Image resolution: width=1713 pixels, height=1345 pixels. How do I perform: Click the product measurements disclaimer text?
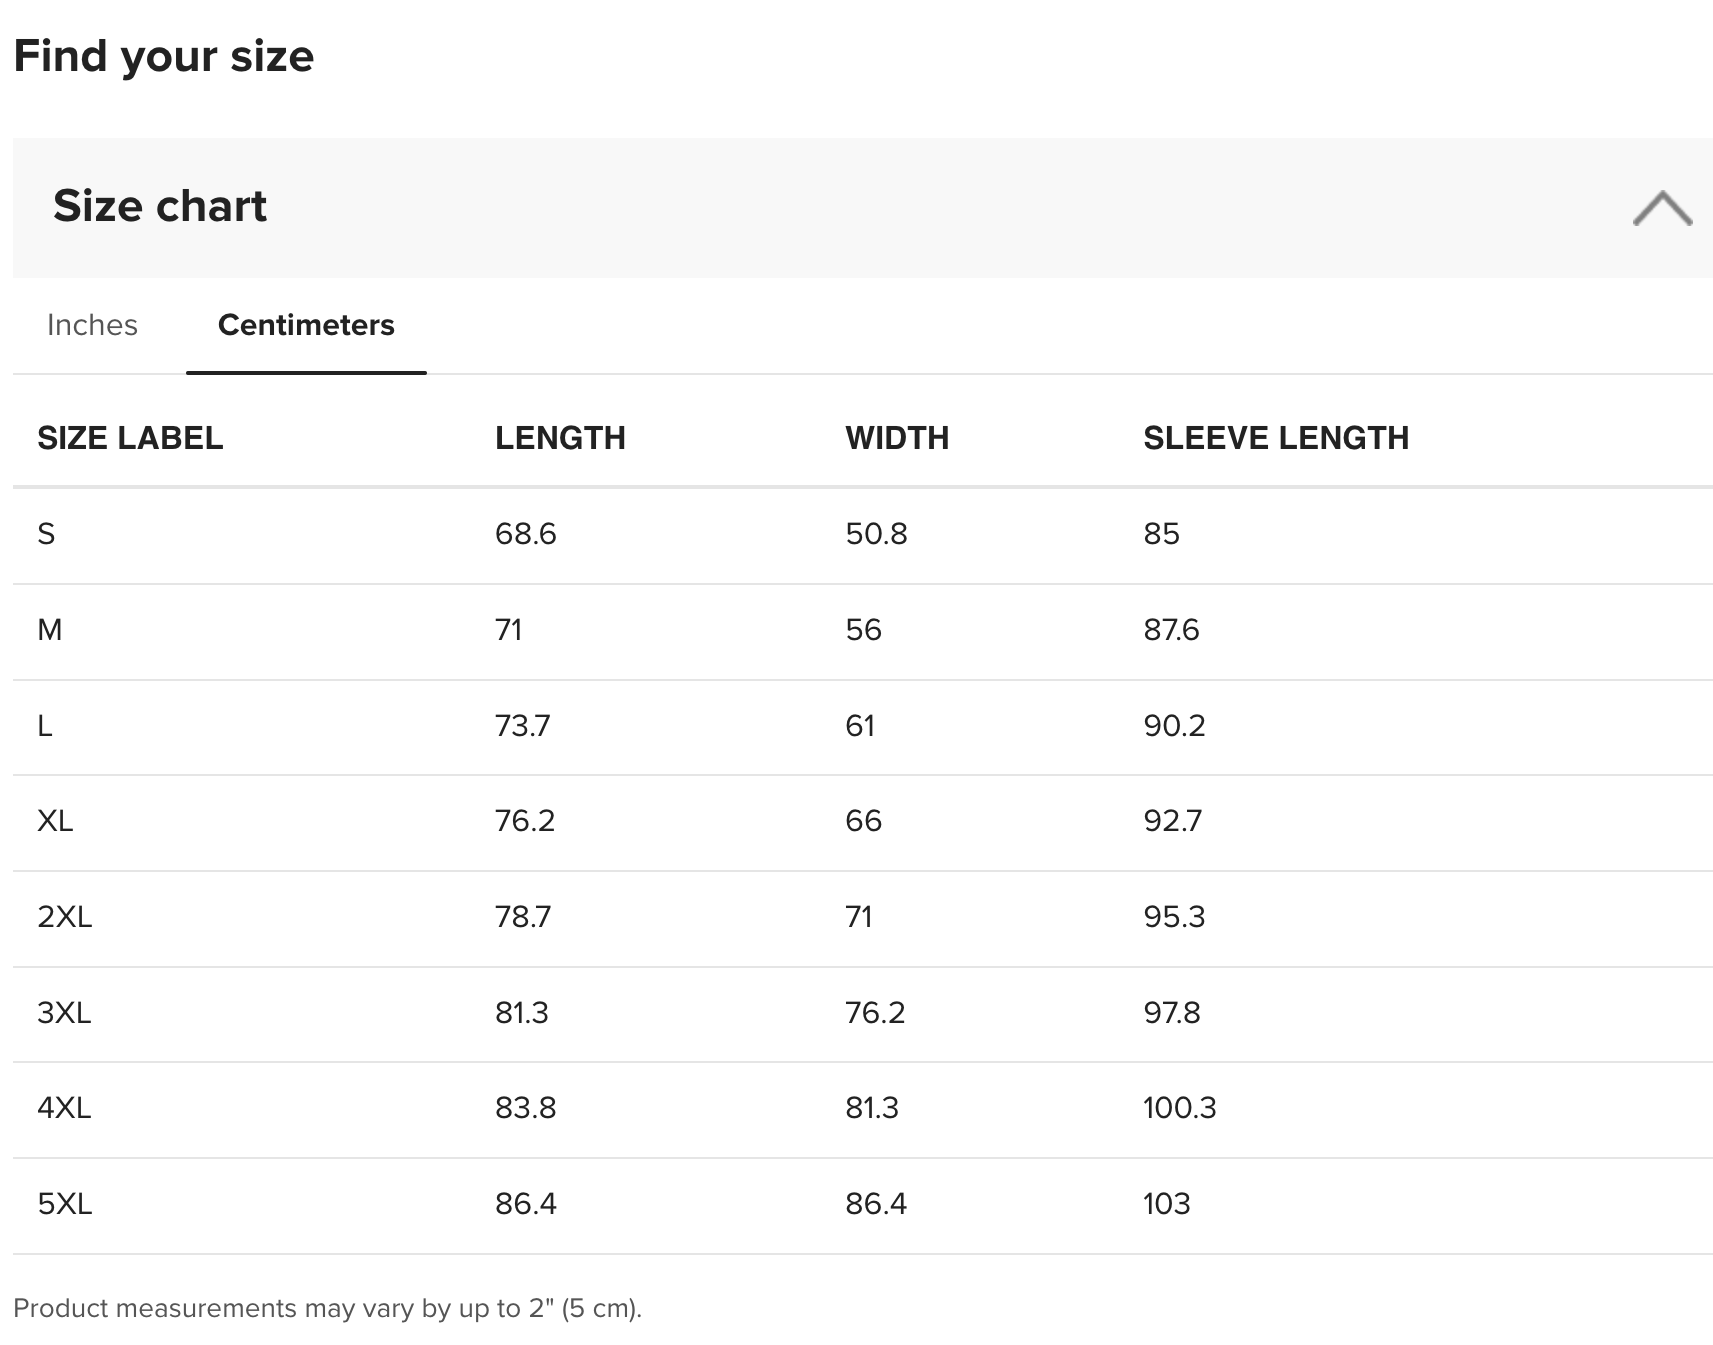(x=327, y=1308)
